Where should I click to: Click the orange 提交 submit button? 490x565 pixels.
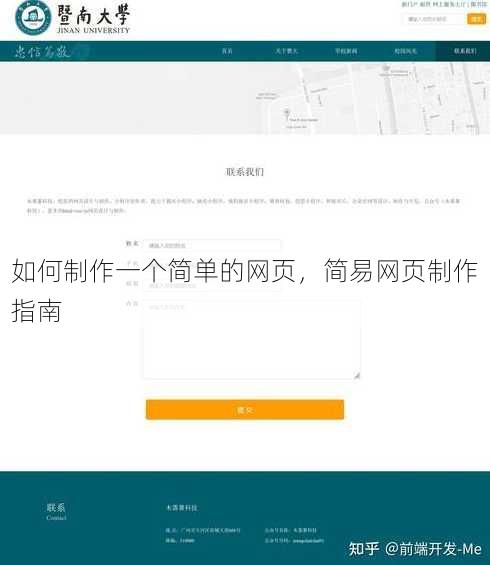[x=245, y=410]
